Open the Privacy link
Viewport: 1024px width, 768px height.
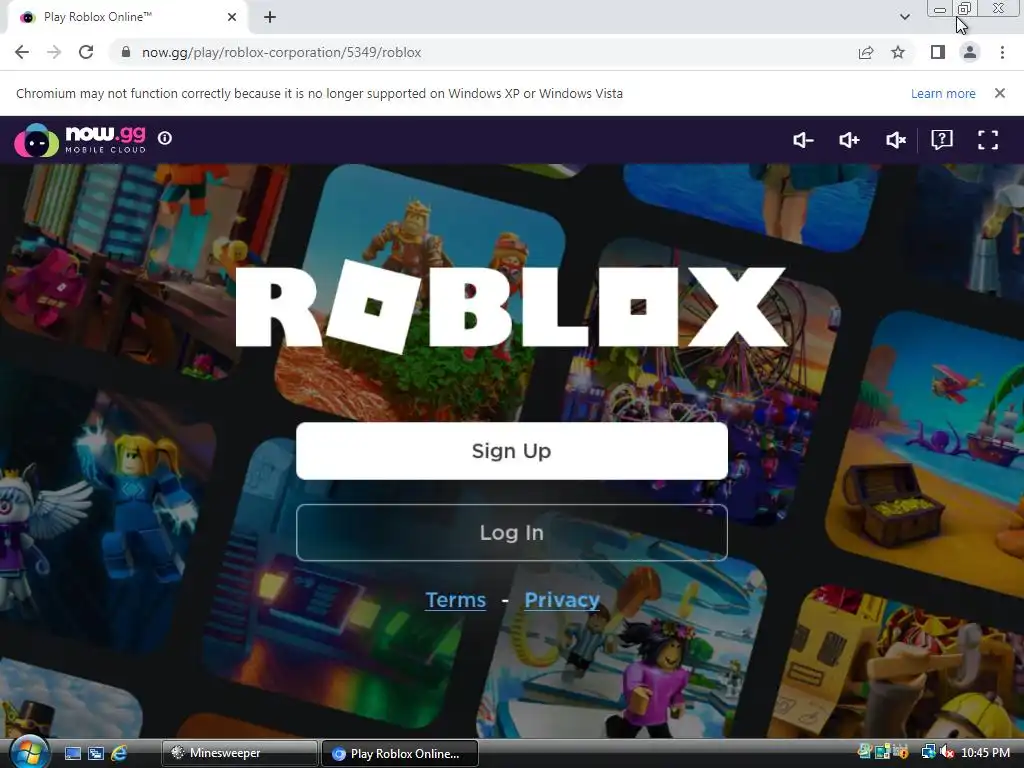pyautogui.click(x=562, y=600)
